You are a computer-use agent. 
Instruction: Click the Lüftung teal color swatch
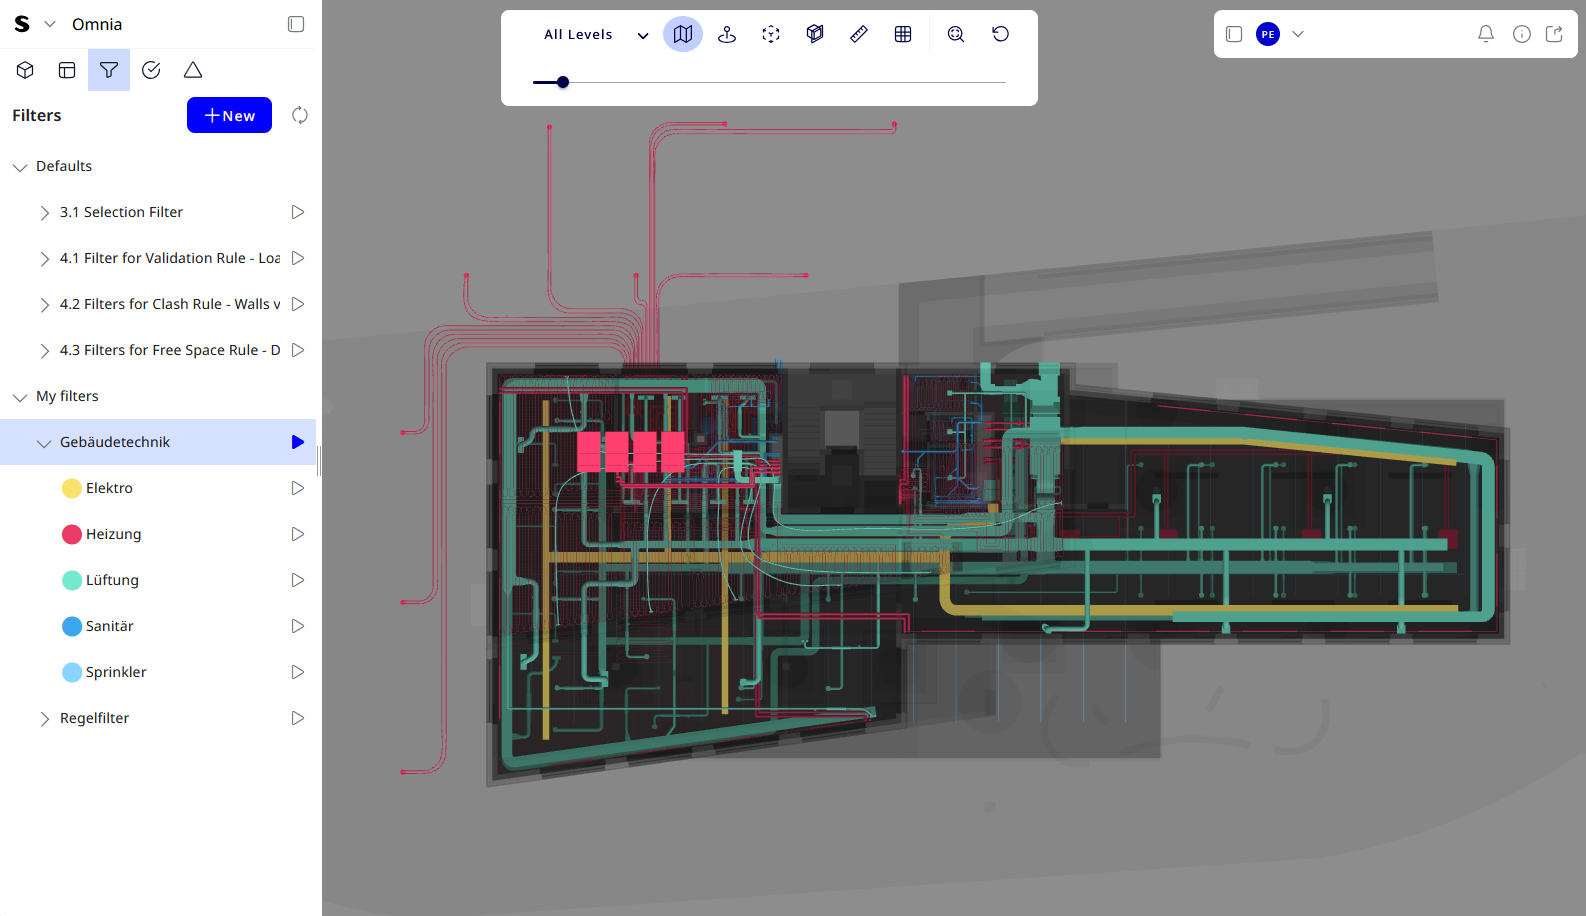72,580
